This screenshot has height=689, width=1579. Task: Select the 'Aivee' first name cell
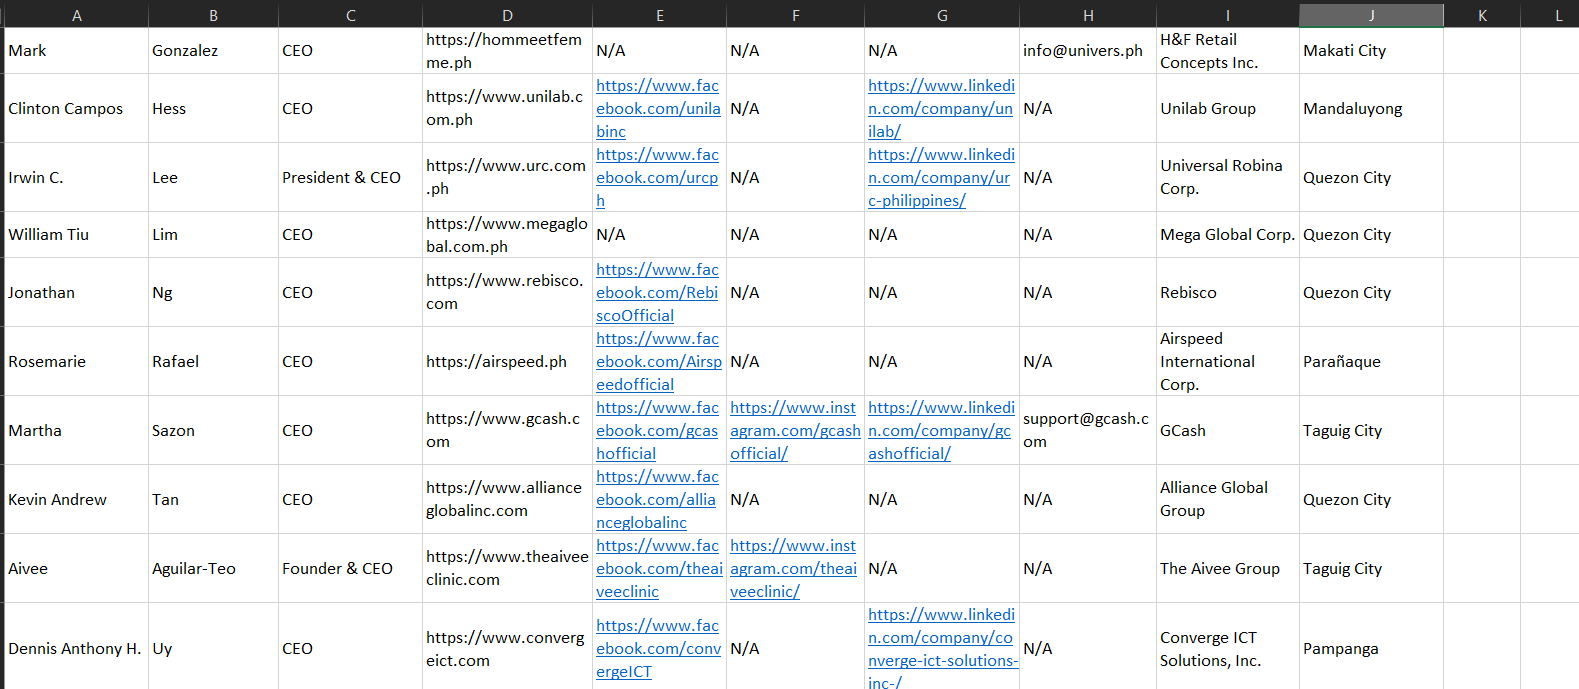point(77,568)
